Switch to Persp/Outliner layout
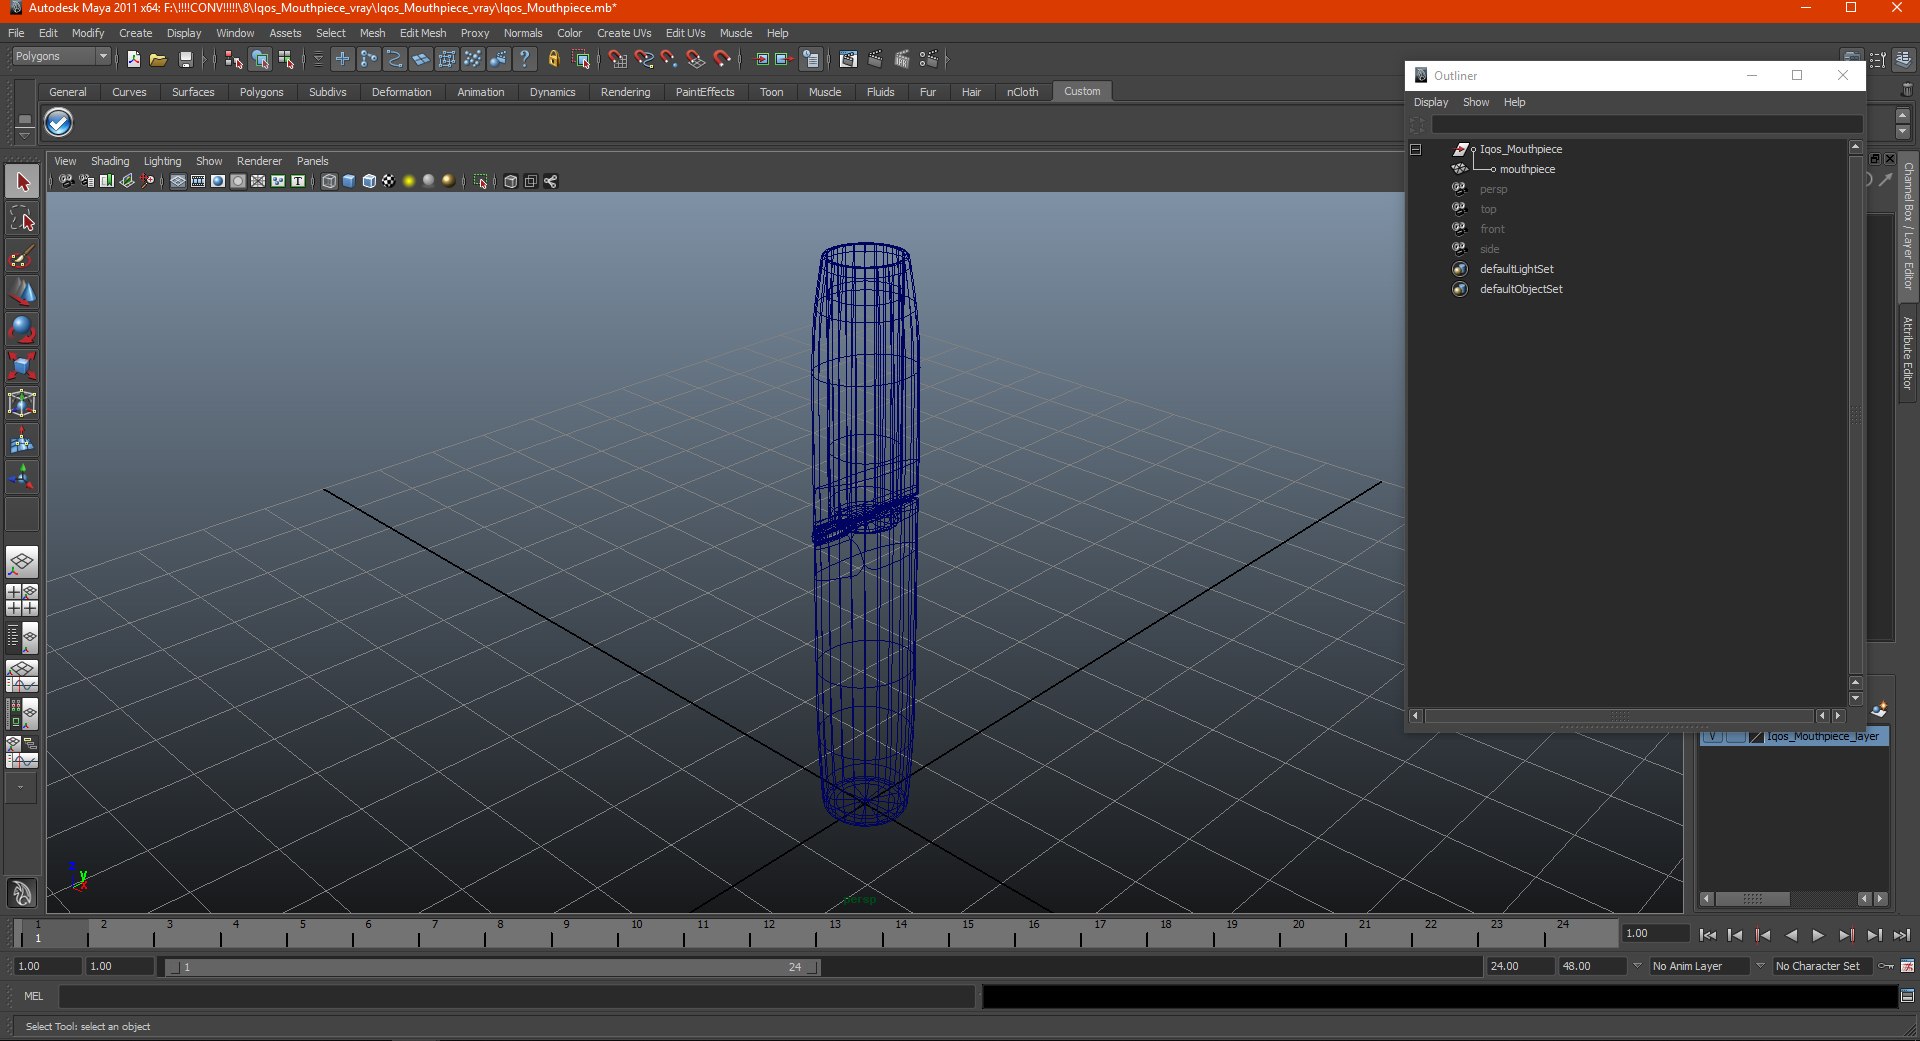The image size is (1920, 1041). tap(22, 637)
